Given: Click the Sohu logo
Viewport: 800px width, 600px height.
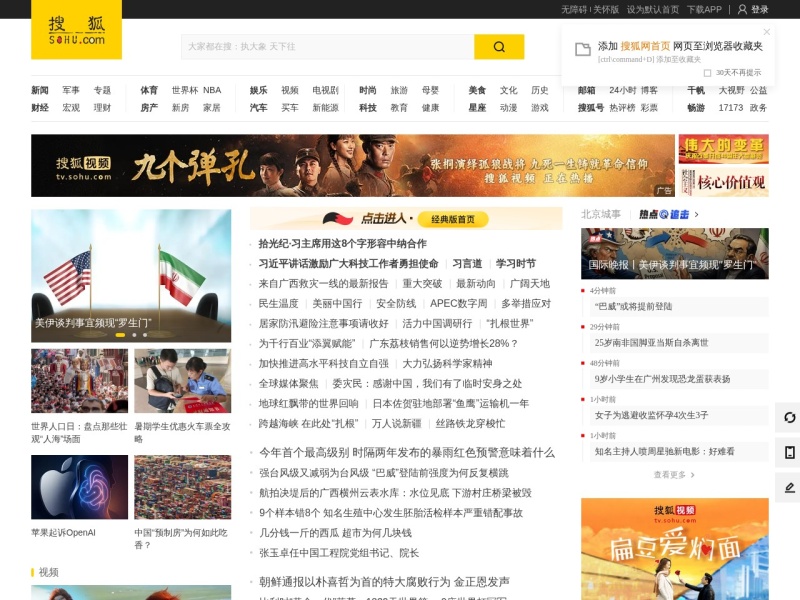Looking at the screenshot, I should click(x=77, y=30).
